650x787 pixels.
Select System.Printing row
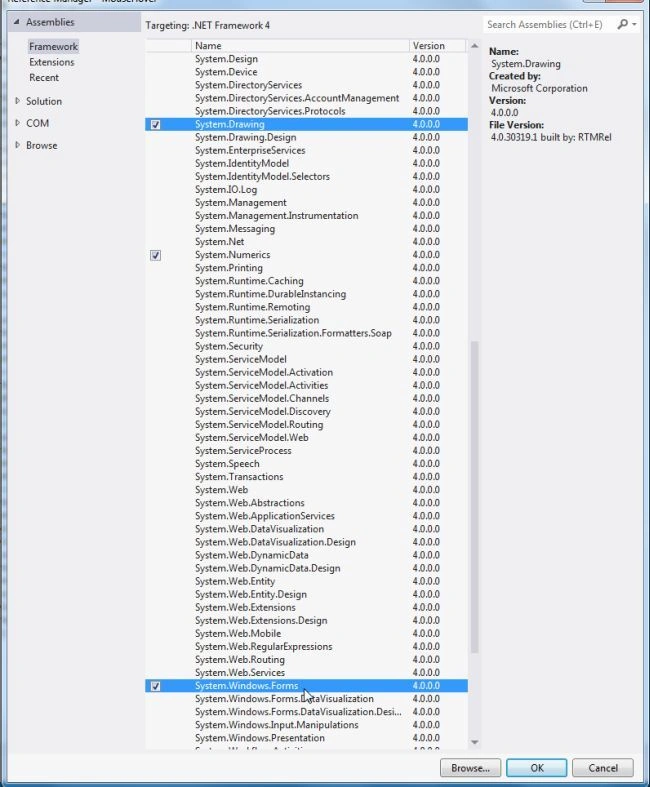[x=306, y=268]
